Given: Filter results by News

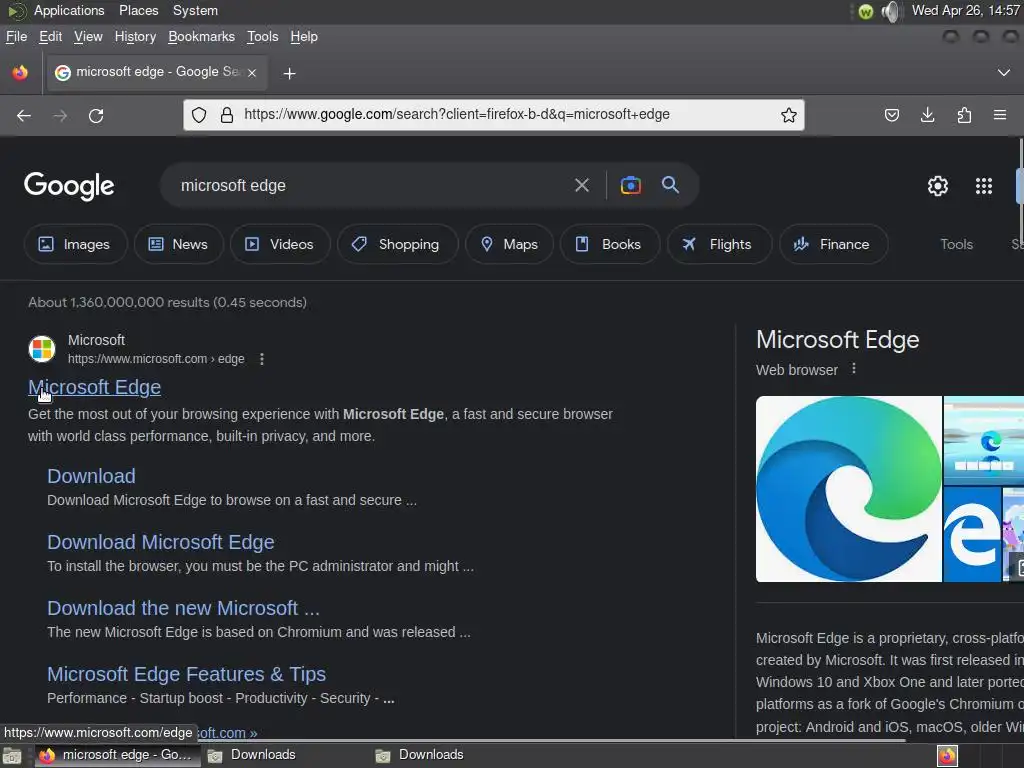Looking at the screenshot, I should coord(178,244).
